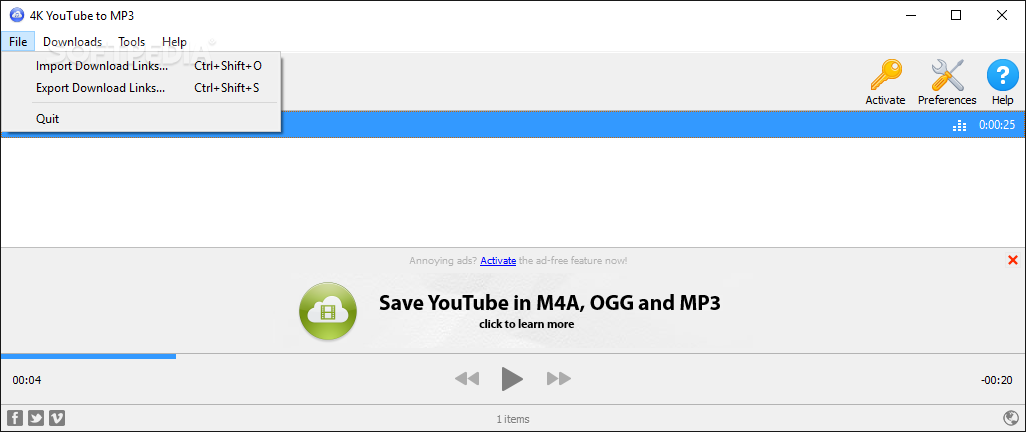The image size is (1026, 432).
Task: Close the ad banner with red X
Action: (x=1013, y=260)
